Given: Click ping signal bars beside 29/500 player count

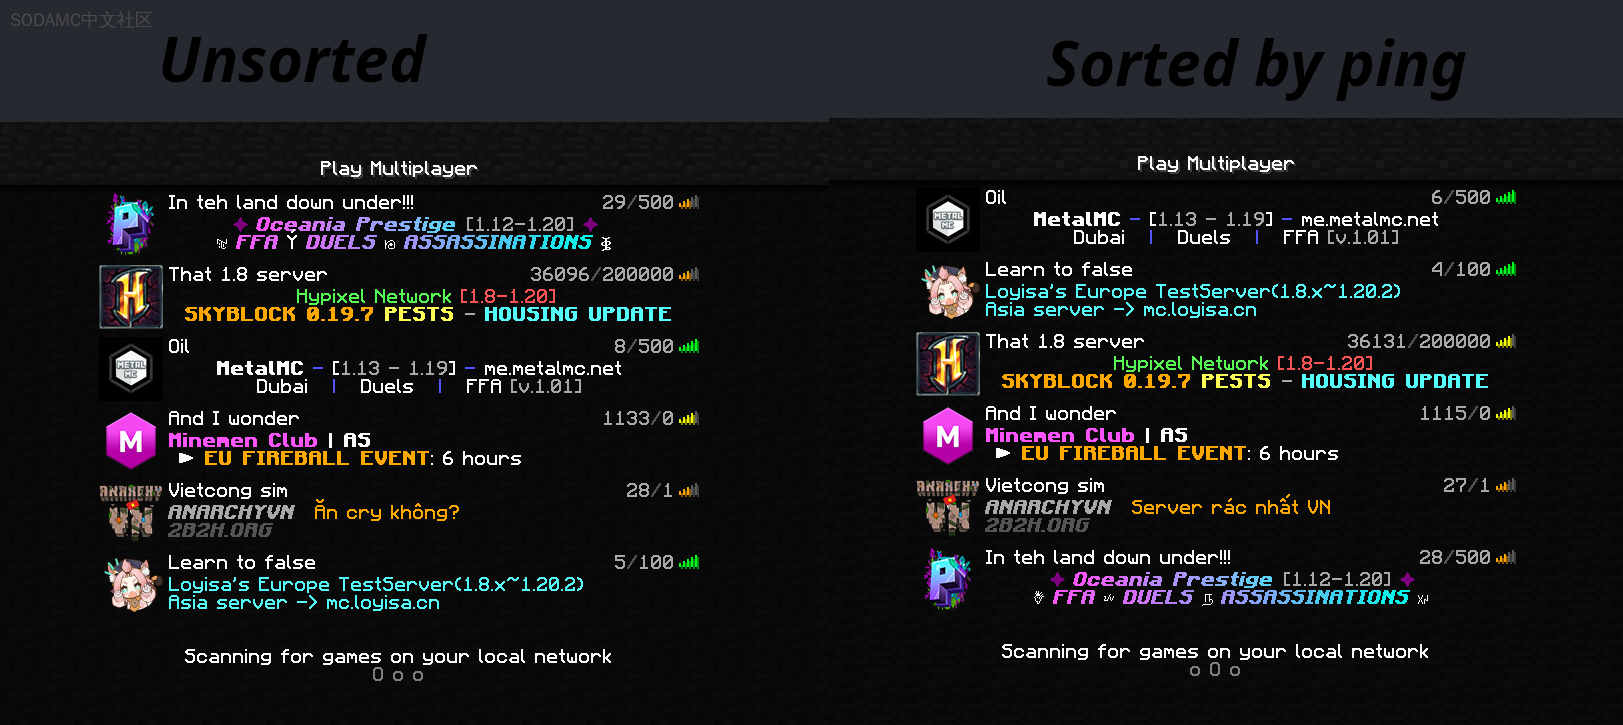Looking at the screenshot, I should click(x=689, y=202).
